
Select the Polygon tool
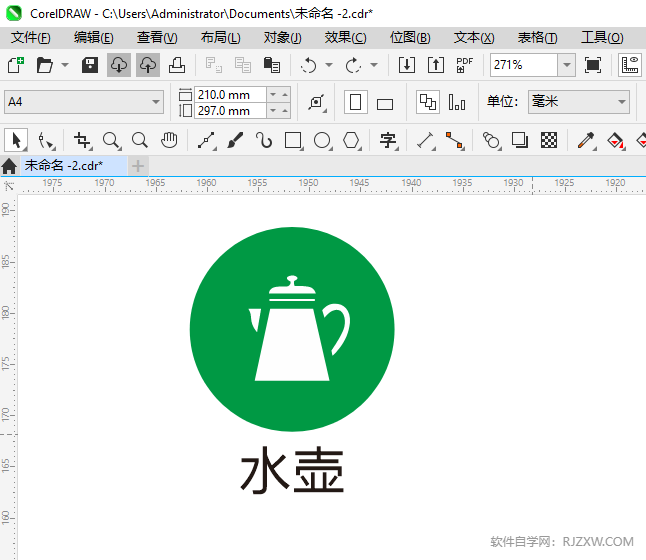[351, 141]
